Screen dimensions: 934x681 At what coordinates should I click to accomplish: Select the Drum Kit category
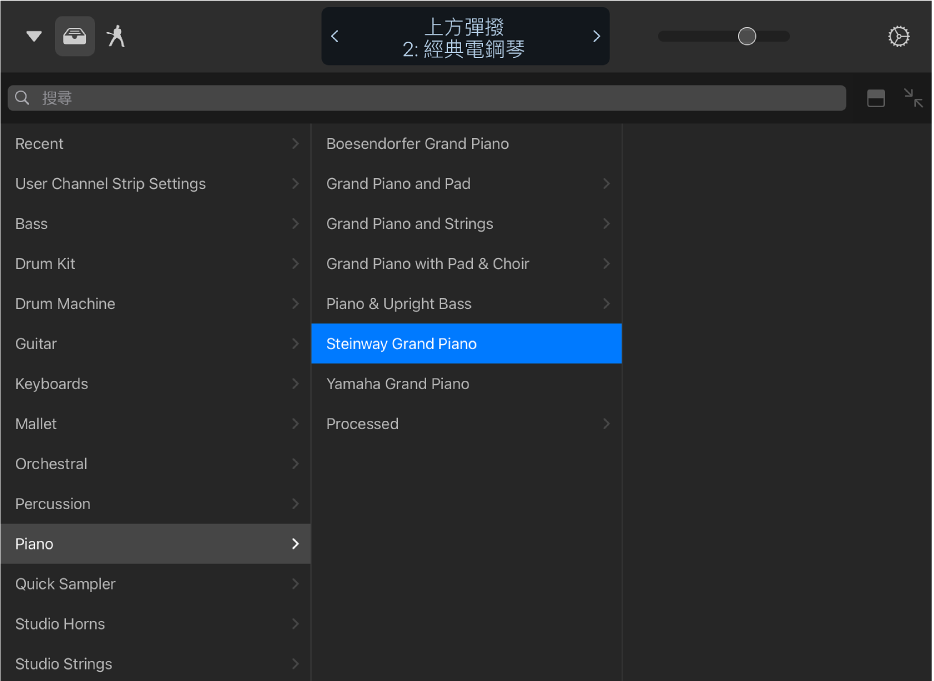click(x=156, y=263)
